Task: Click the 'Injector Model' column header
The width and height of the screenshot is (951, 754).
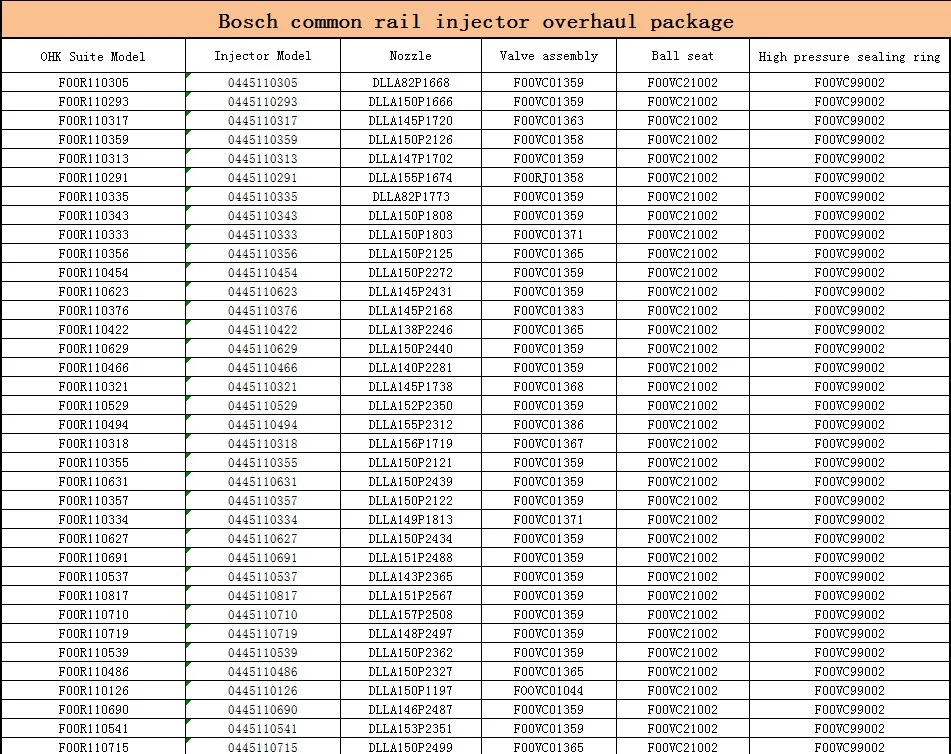Action: 263,56
